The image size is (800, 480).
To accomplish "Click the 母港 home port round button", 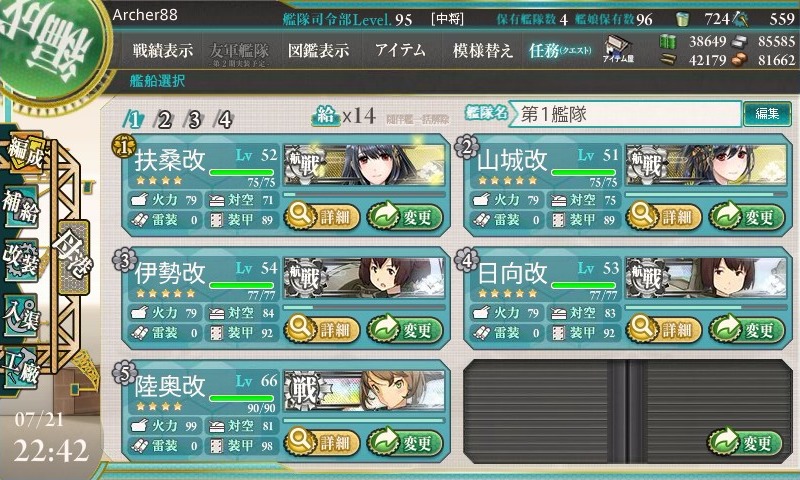I will [74, 257].
